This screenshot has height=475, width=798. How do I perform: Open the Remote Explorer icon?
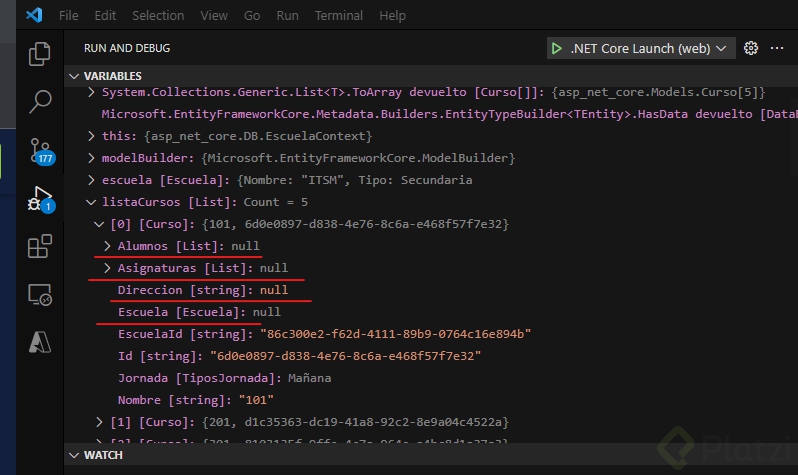click(40, 294)
